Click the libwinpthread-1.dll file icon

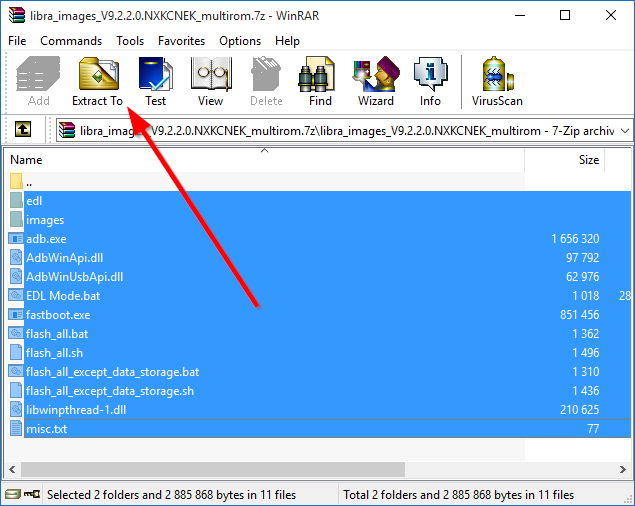tap(16, 410)
